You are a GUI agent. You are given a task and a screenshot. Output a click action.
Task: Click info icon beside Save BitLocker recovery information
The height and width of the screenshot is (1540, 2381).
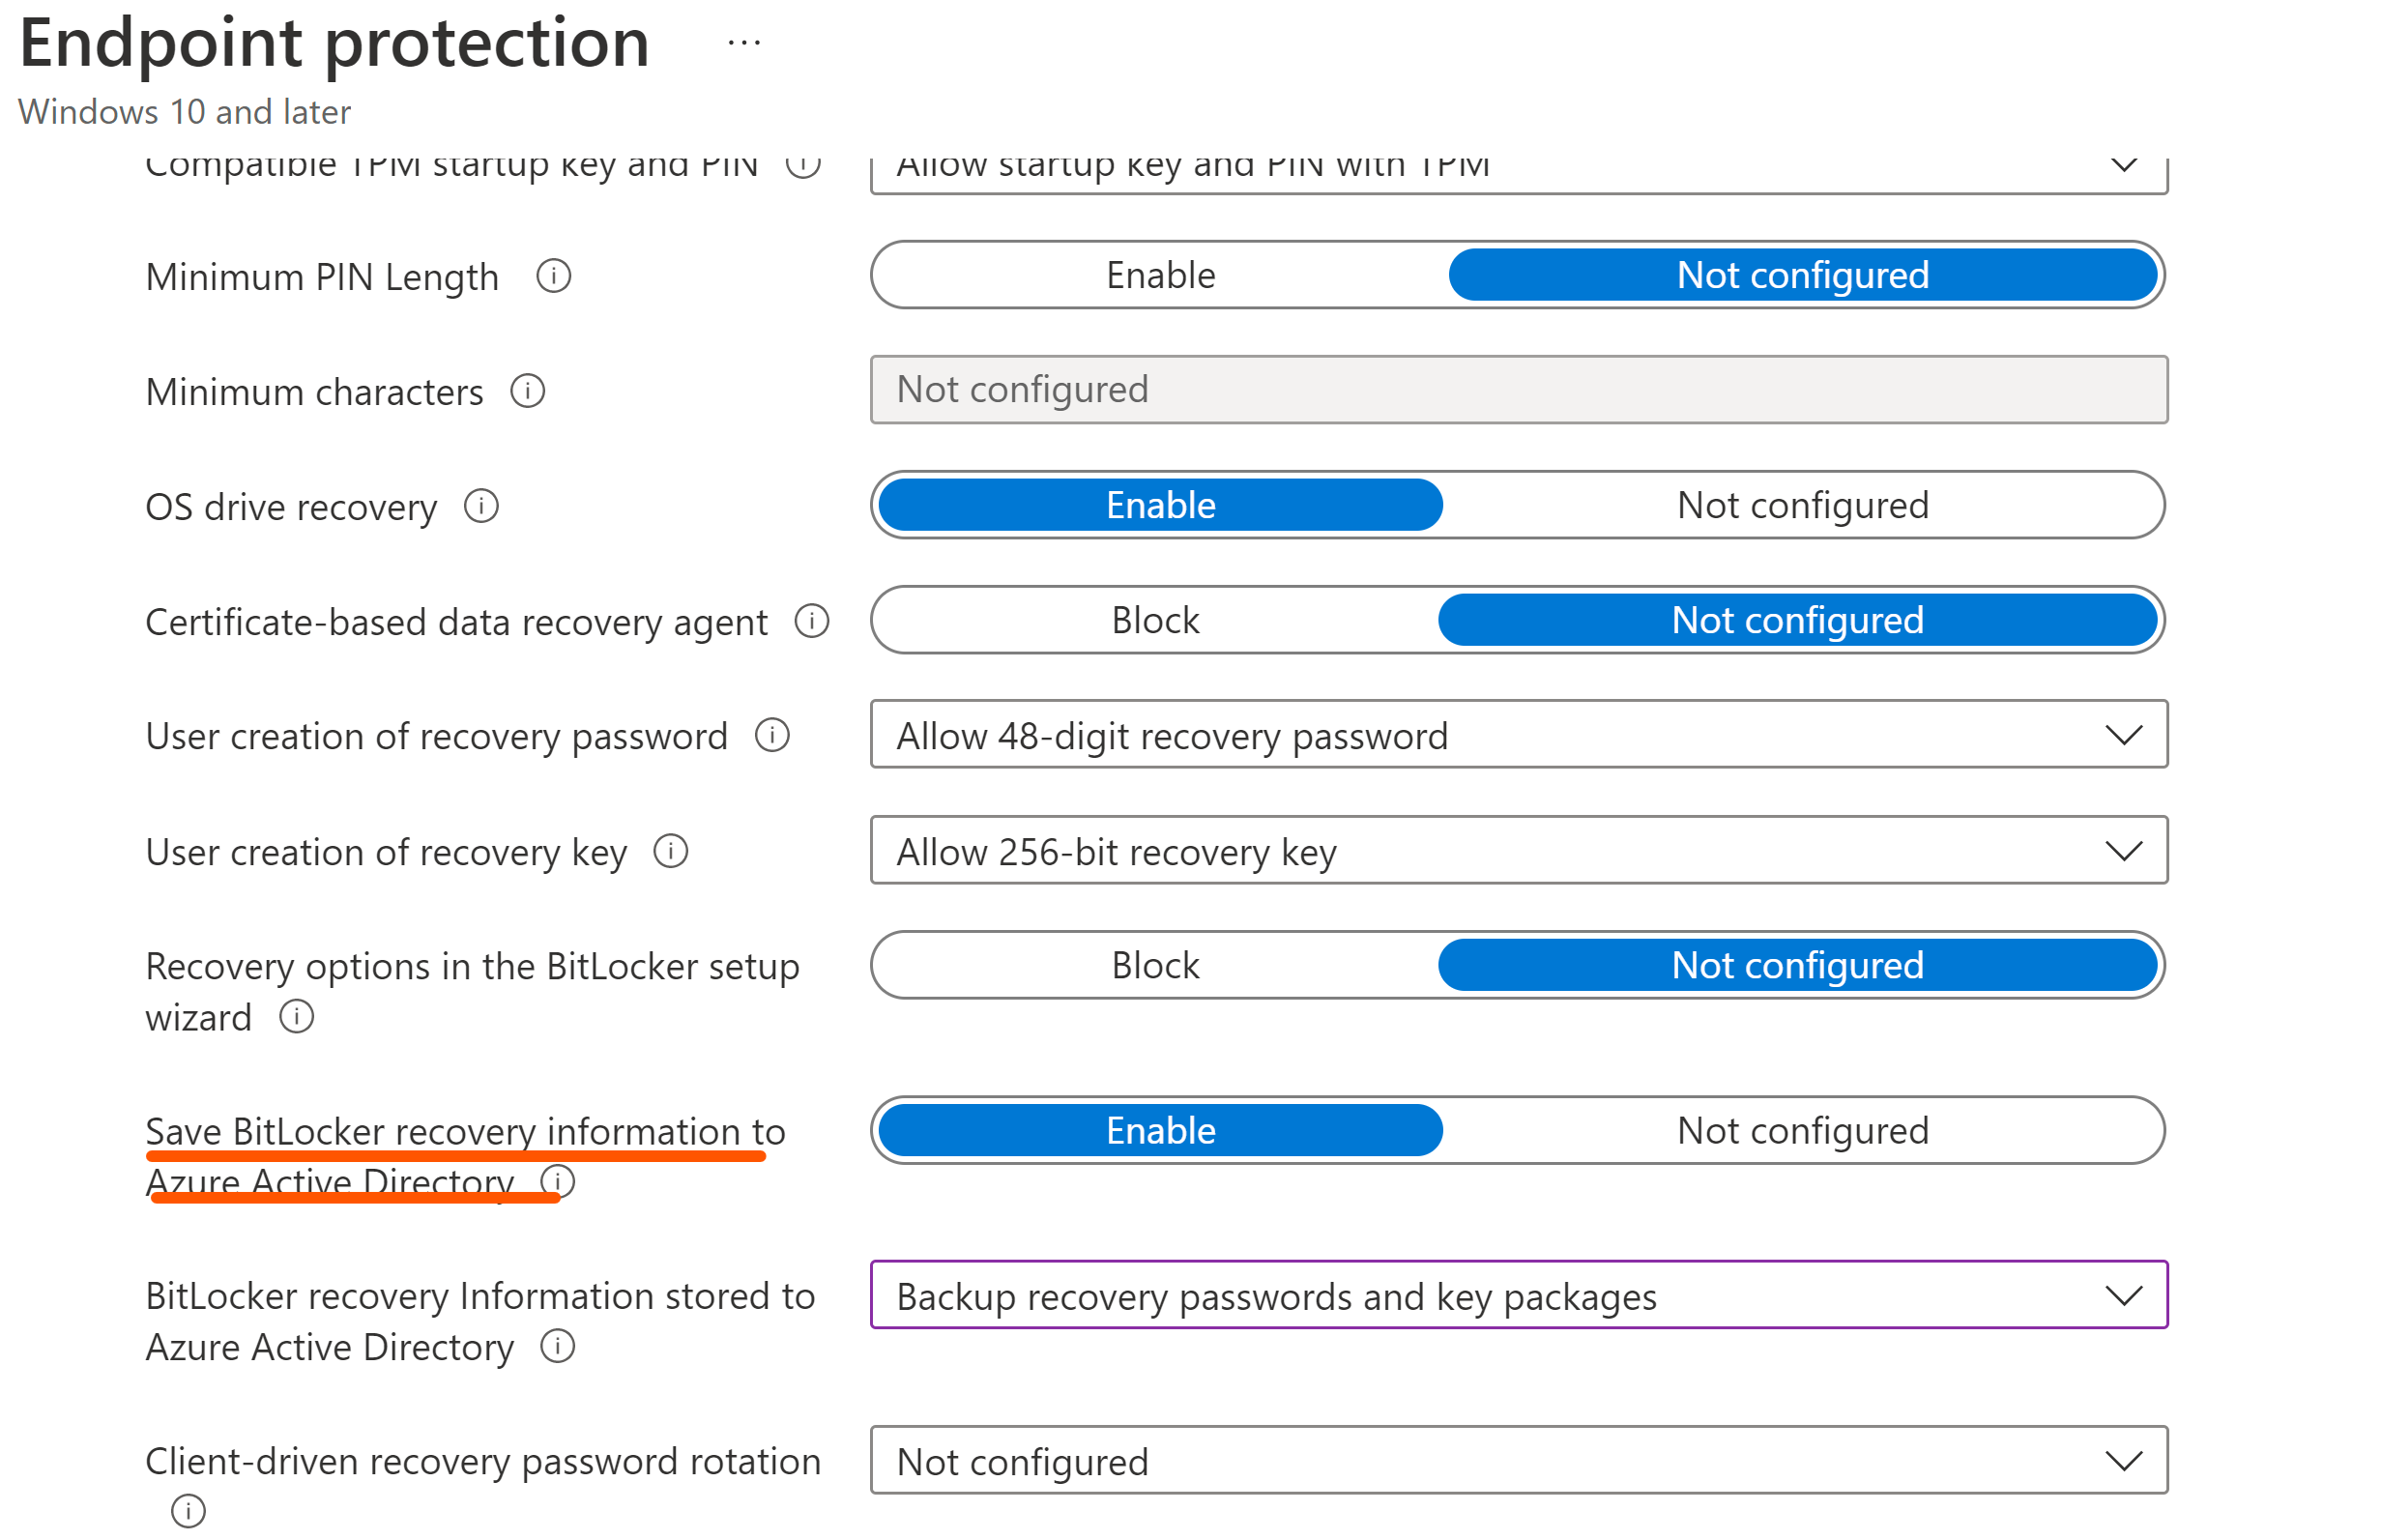point(557,1181)
